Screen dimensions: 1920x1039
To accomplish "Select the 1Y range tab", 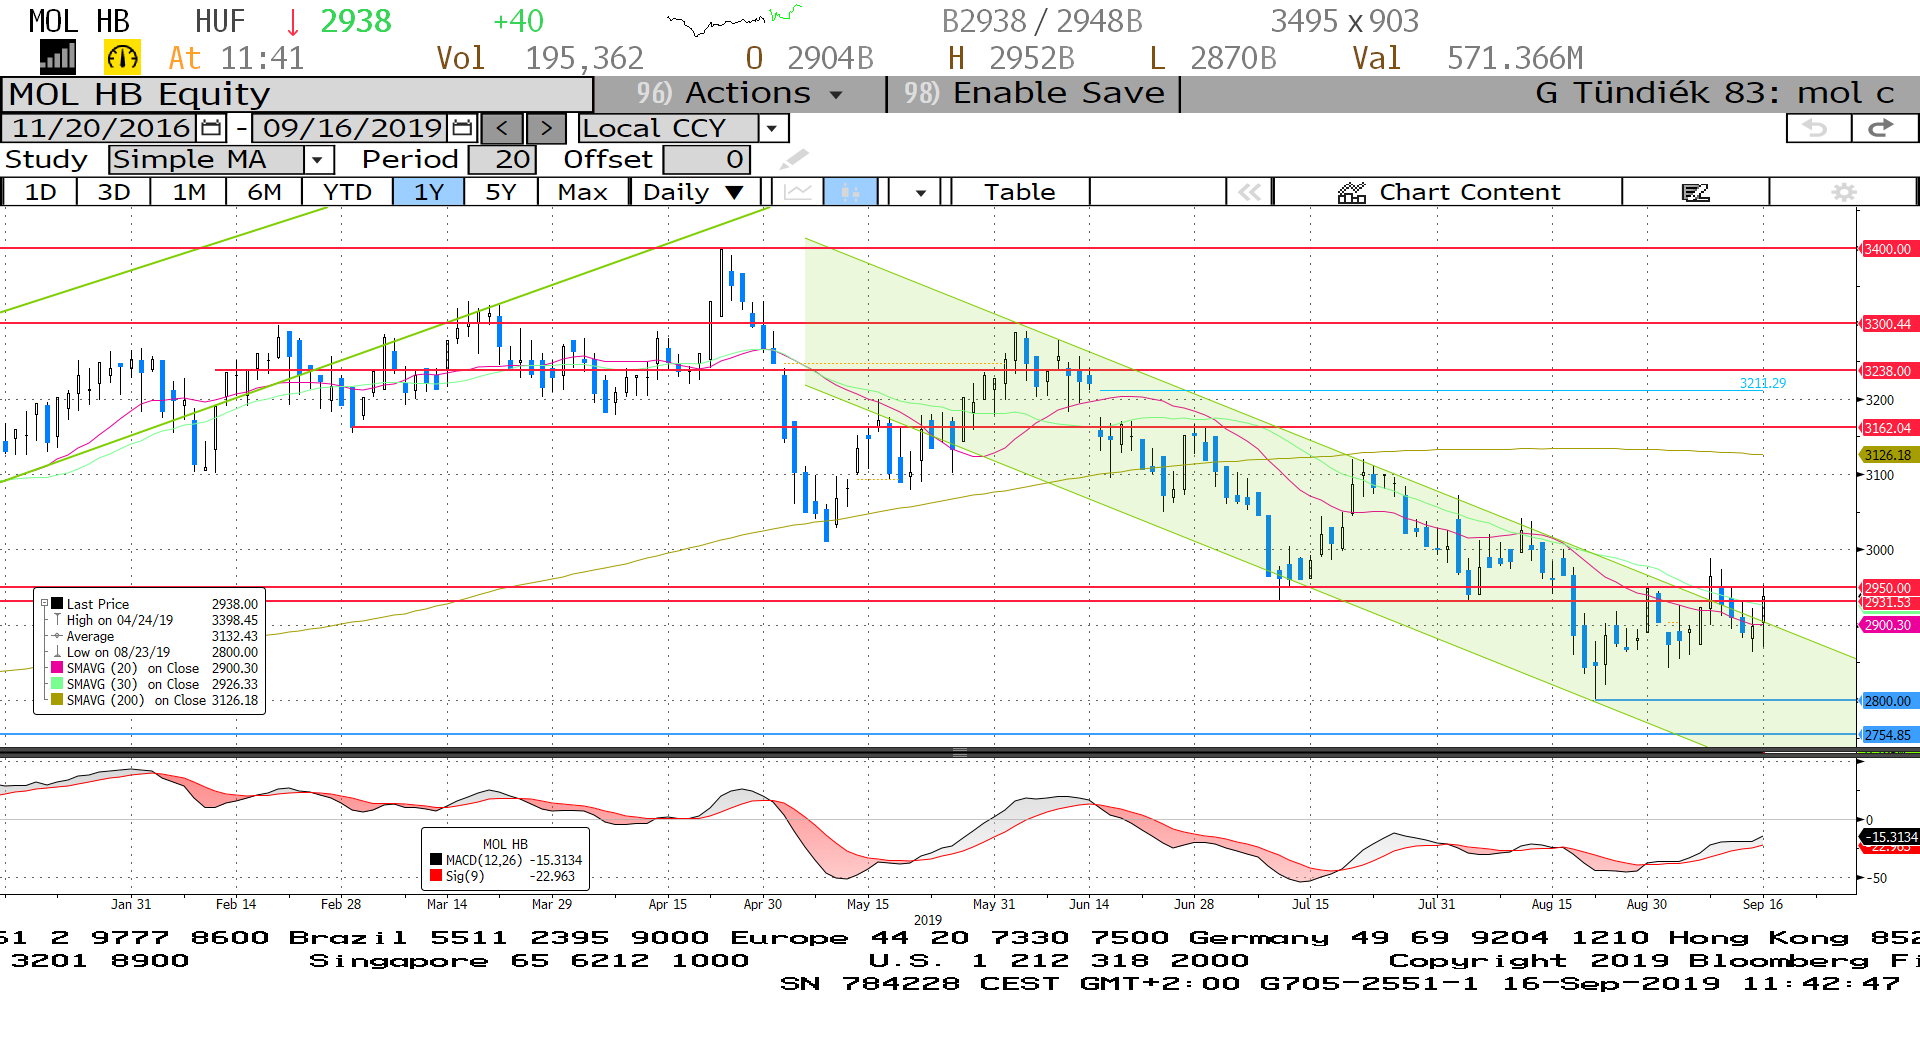I will [428, 192].
